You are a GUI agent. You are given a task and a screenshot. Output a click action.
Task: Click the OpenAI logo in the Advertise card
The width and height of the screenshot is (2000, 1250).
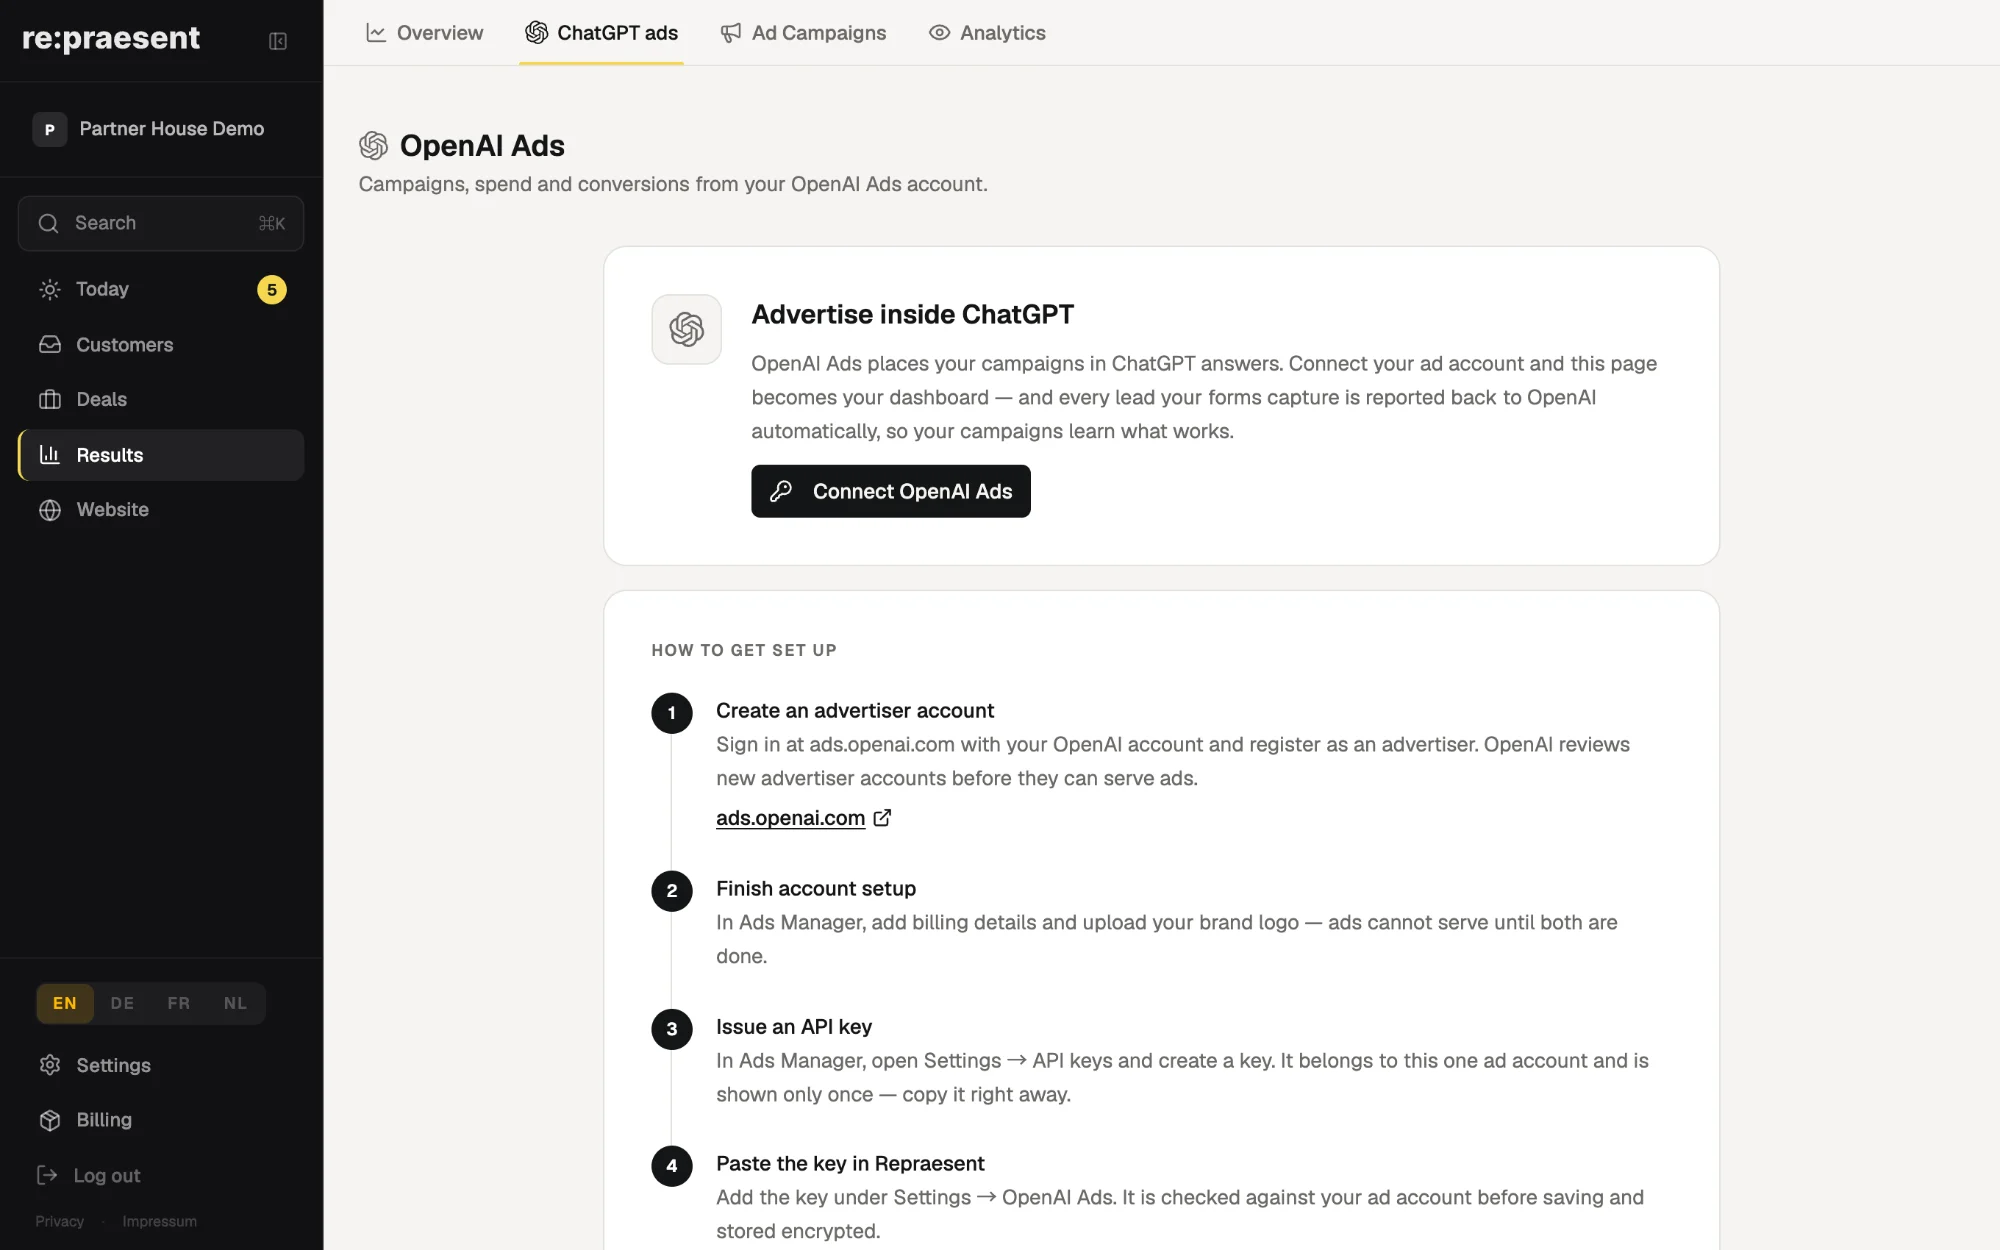pos(687,329)
